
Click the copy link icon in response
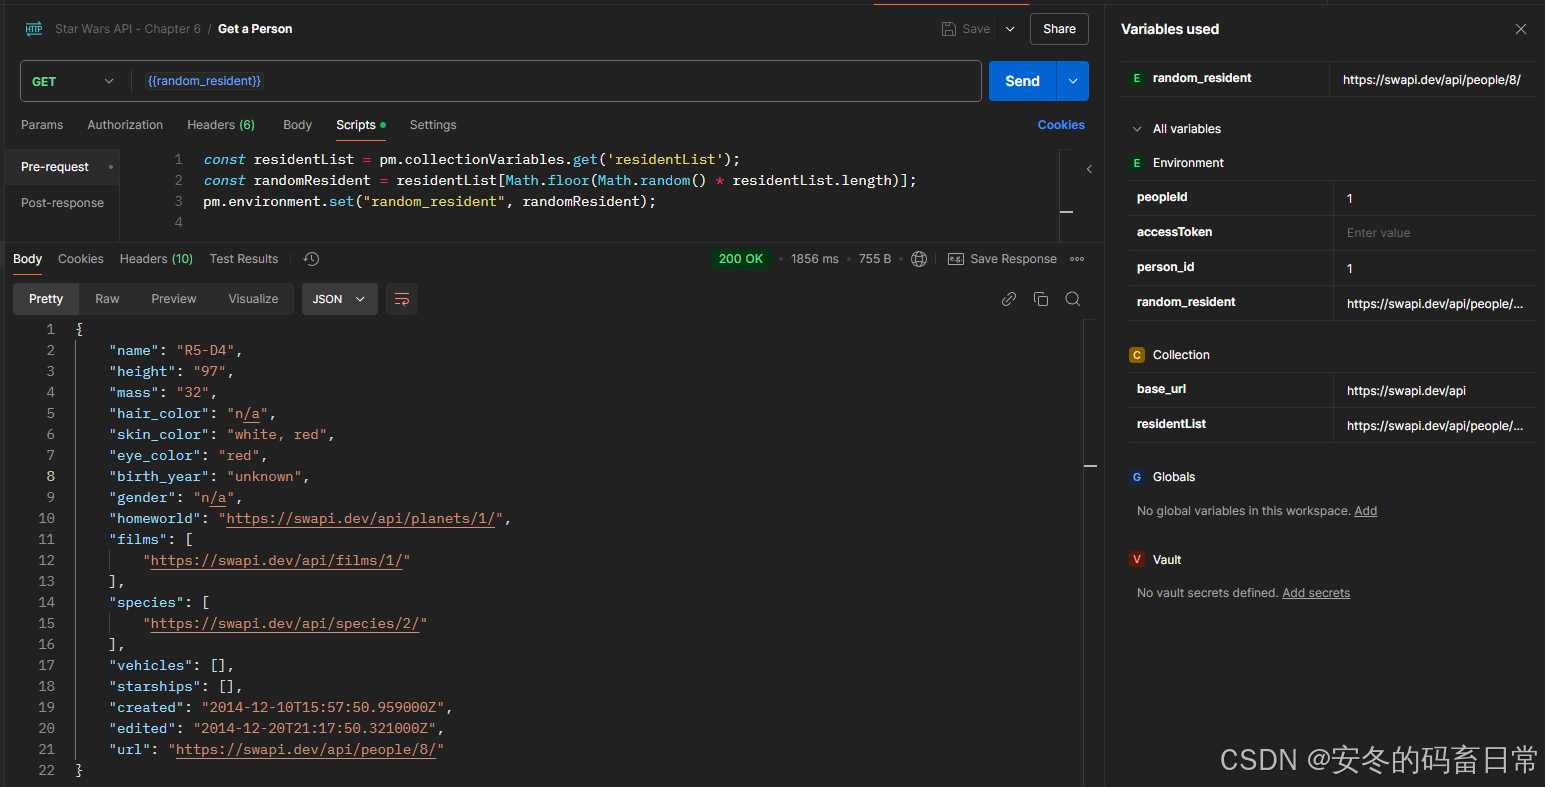tap(1009, 299)
